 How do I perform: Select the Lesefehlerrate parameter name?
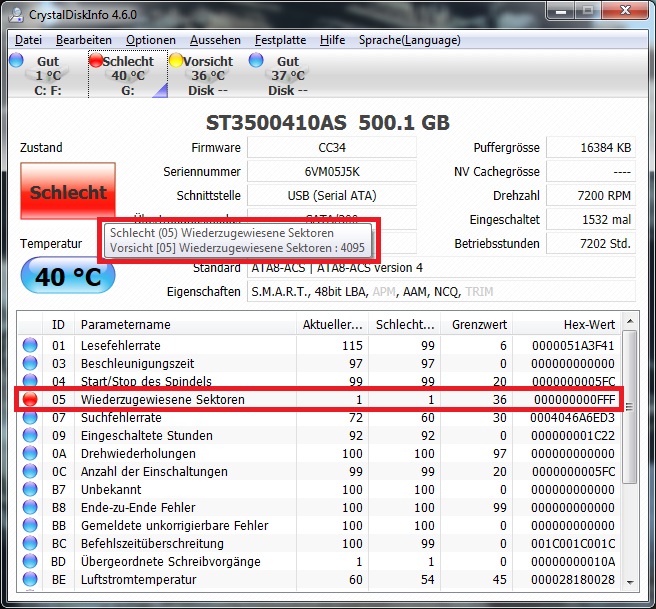pos(120,345)
